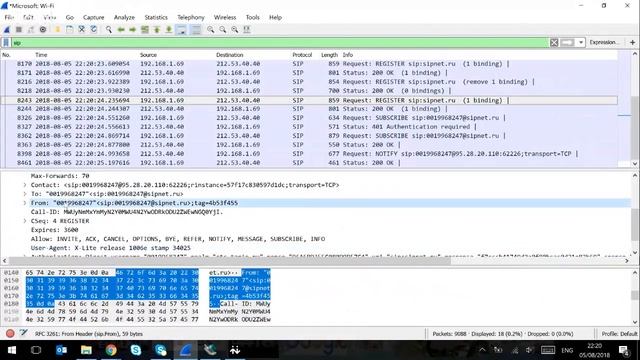Save this capture file
Image resolution: width=640 pixels, height=360 pixels.
tap(69, 29)
